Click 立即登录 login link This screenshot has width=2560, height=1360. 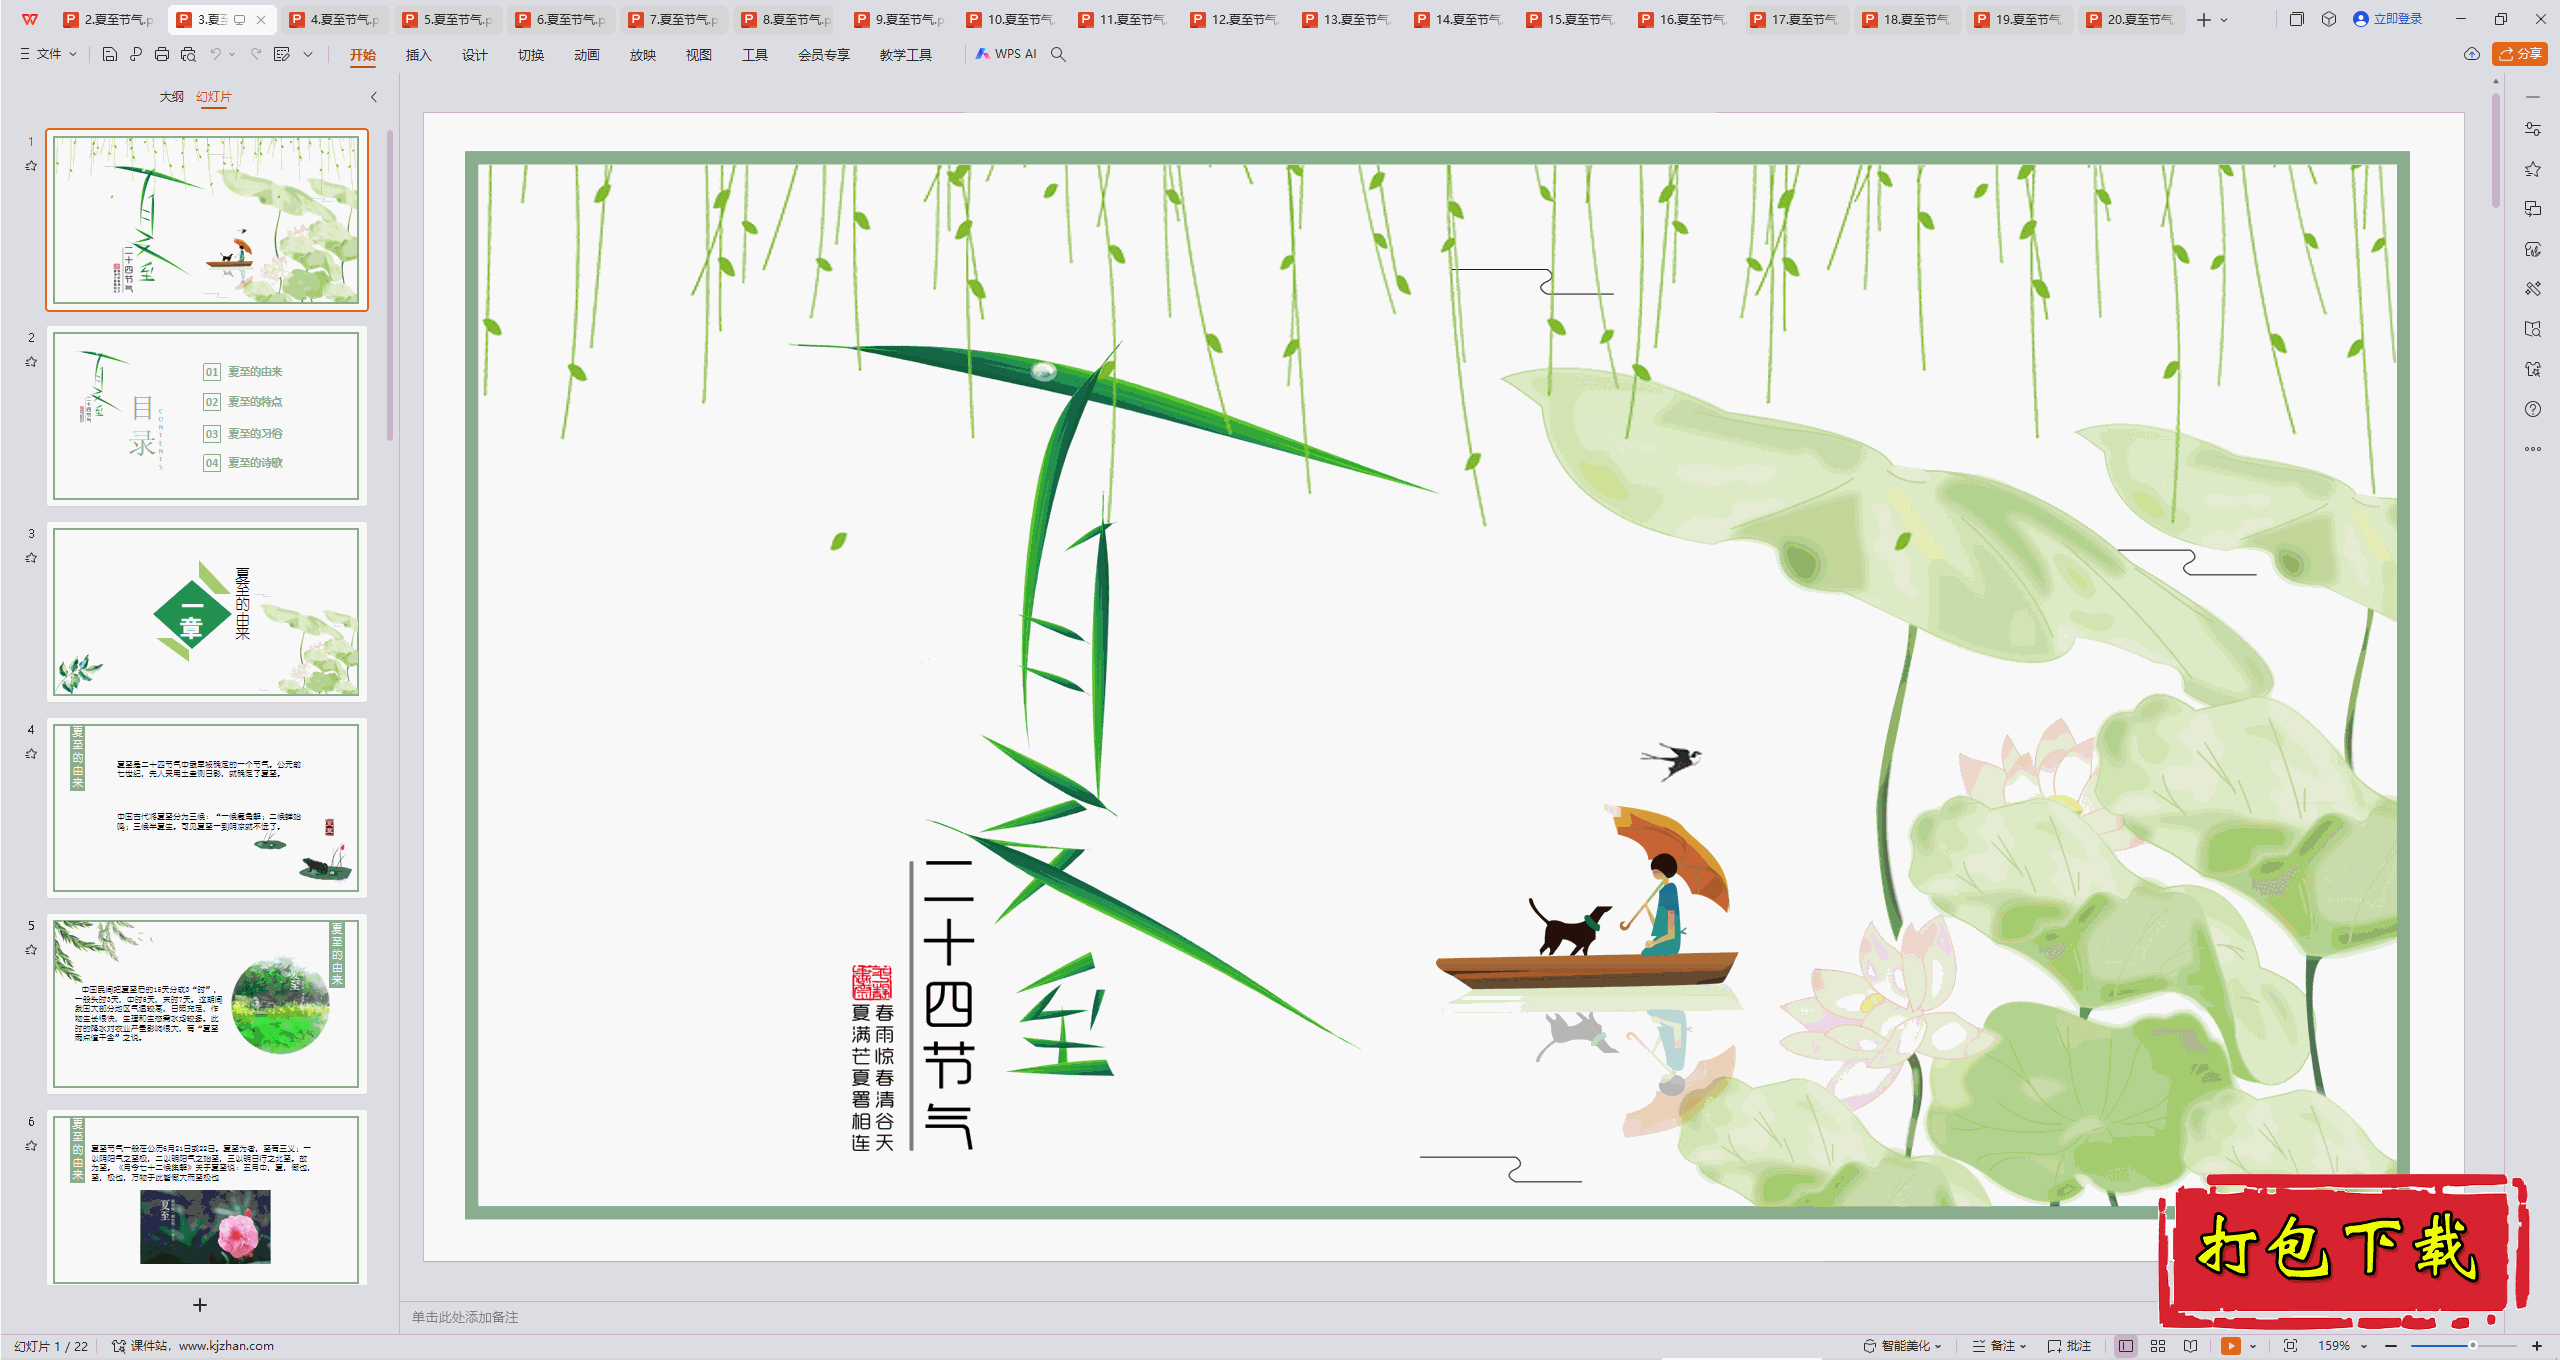point(2388,19)
